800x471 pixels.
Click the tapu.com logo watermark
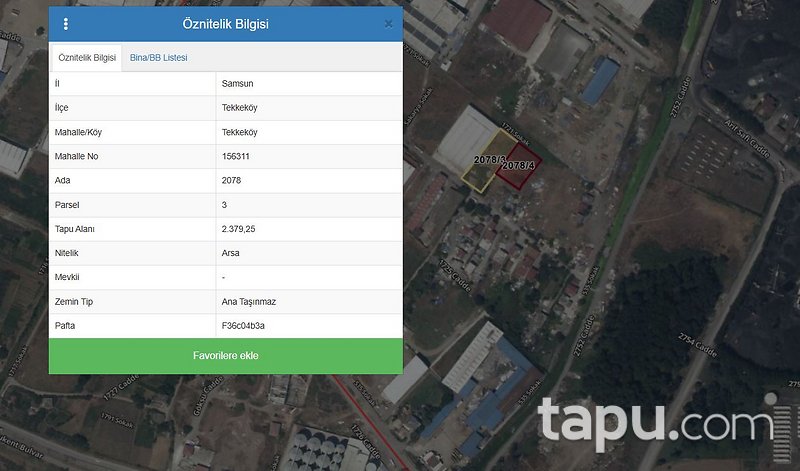click(657, 421)
